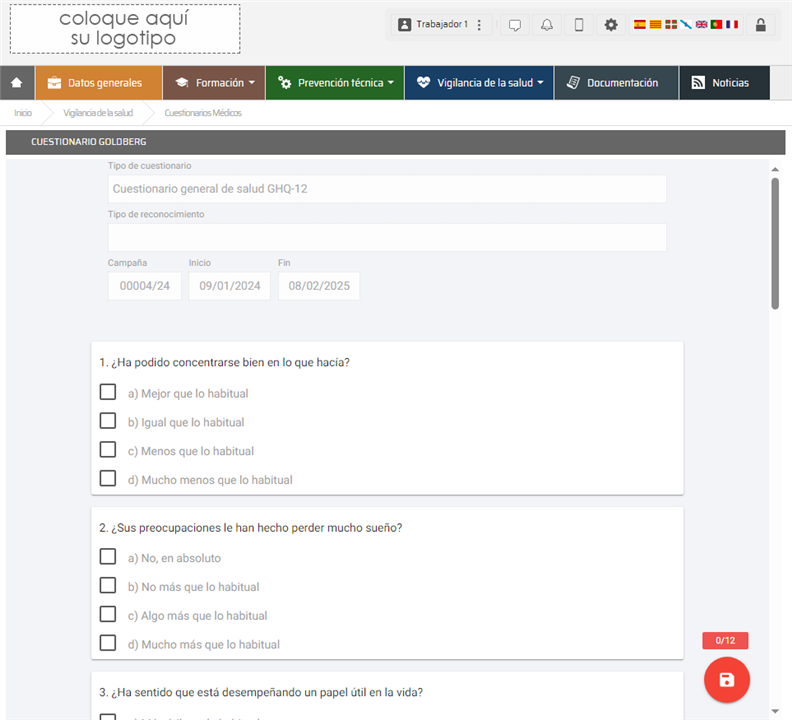This screenshot has width=792, height=720.
Task: Expand the Formación dropdown menu
Action: click(x=215, y=83)
